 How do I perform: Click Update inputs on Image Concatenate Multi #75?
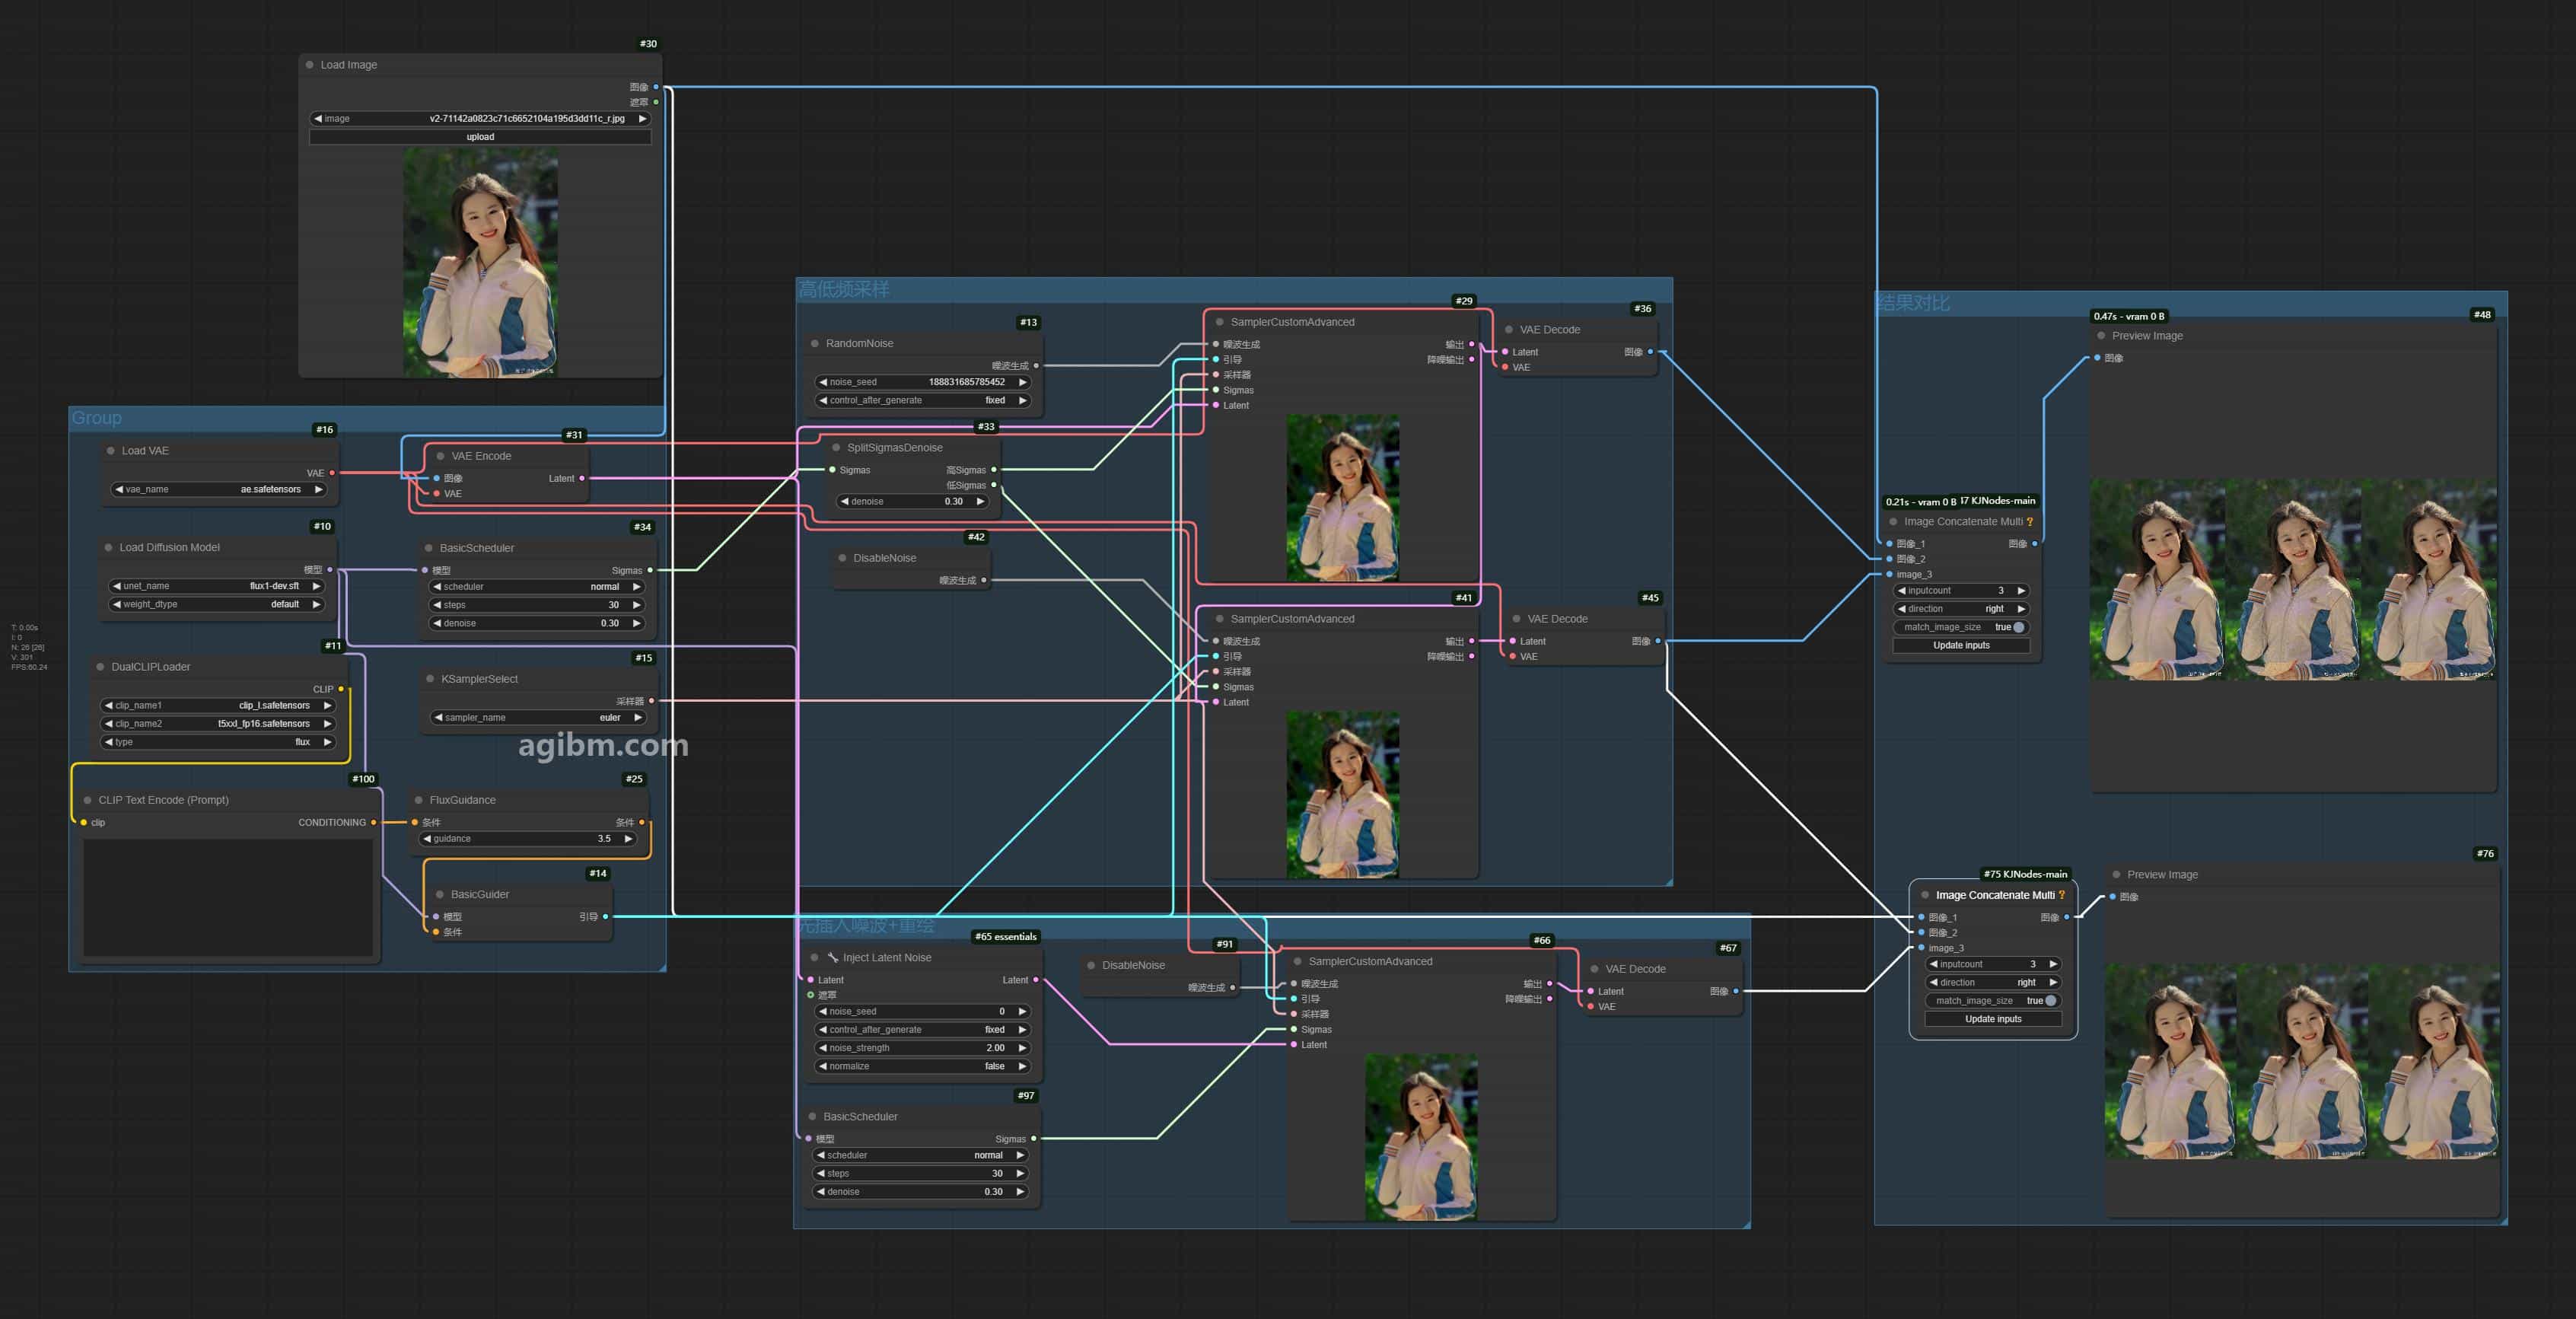click(1993, 1019)
